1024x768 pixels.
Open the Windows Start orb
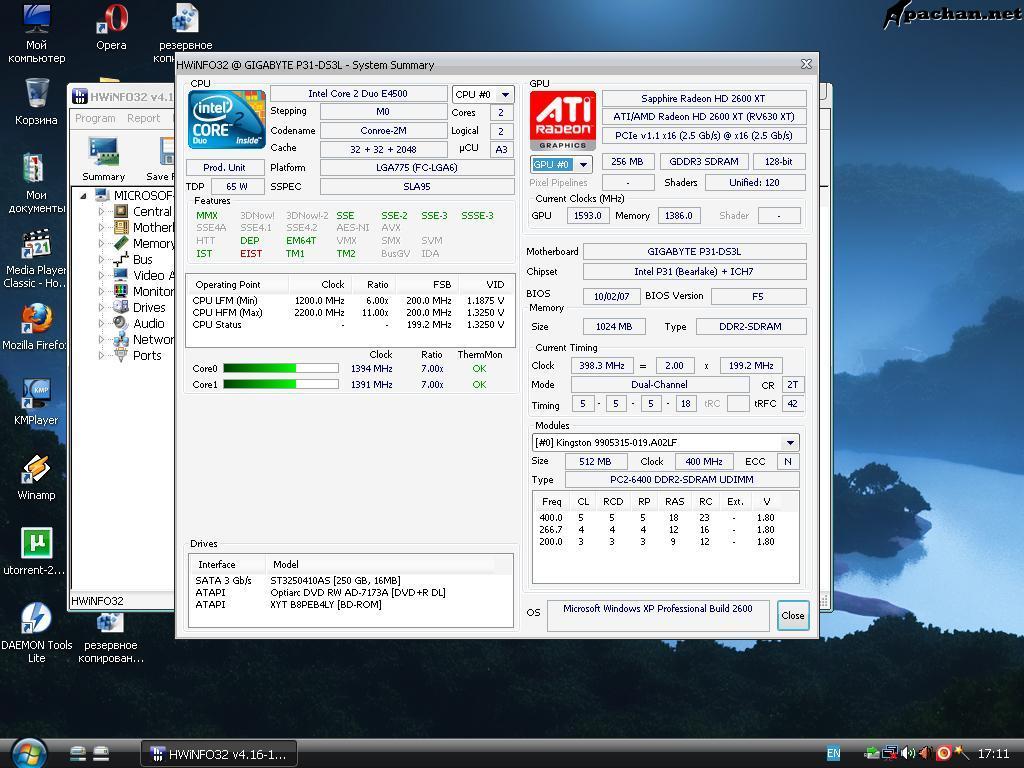point(27,753)
